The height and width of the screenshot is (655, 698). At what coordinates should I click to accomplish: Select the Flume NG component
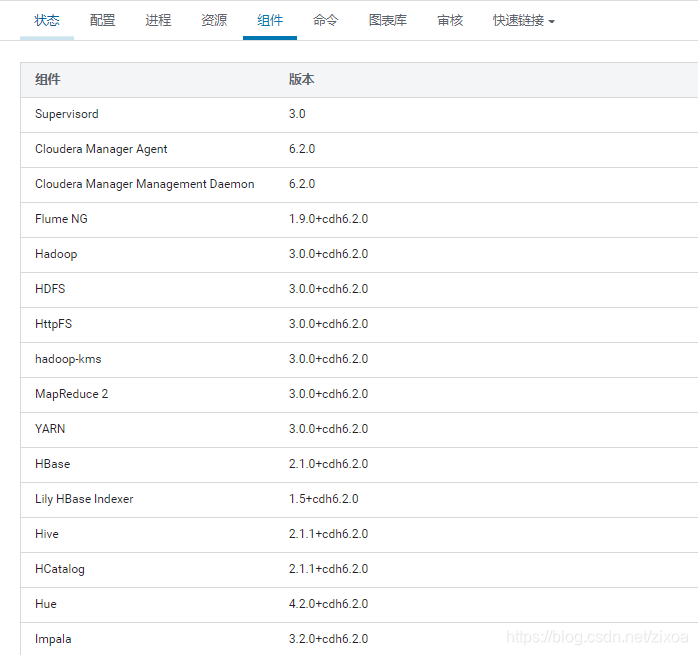click(61, 219)
